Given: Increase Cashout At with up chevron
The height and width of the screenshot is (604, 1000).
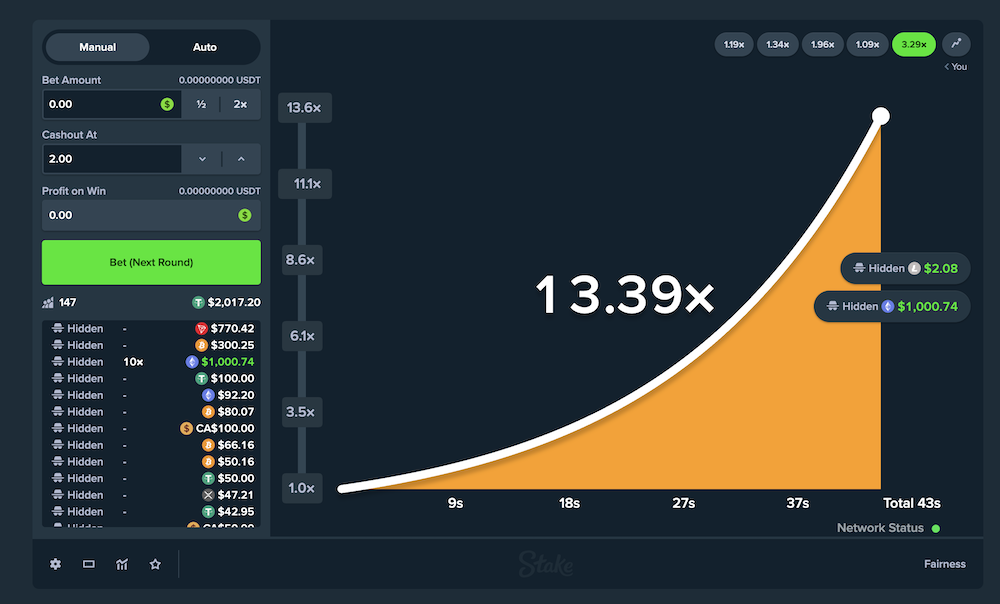Looking at the screenshot, I should click(241, 159).
